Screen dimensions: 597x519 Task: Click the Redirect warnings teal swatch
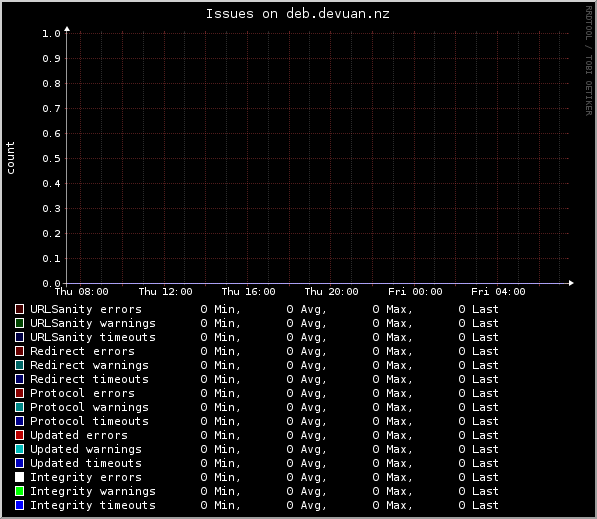[x=19, y=365]
